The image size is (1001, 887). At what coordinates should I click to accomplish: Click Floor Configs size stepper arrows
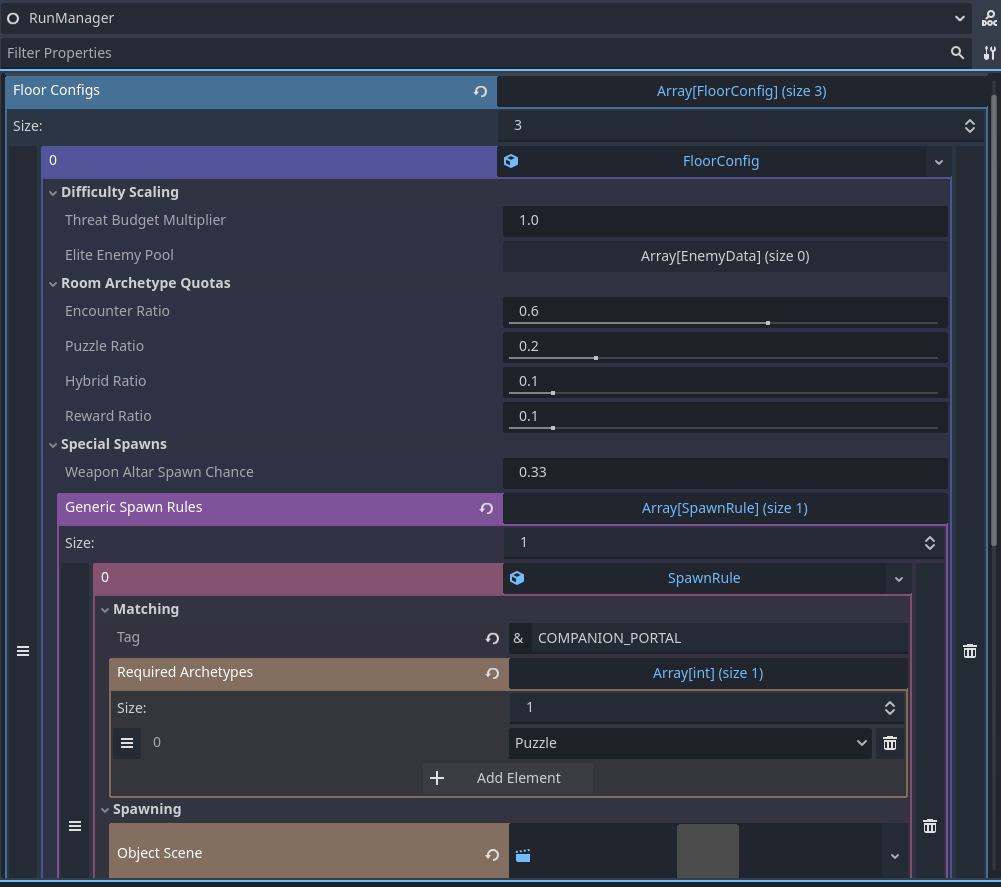point(969,126)
